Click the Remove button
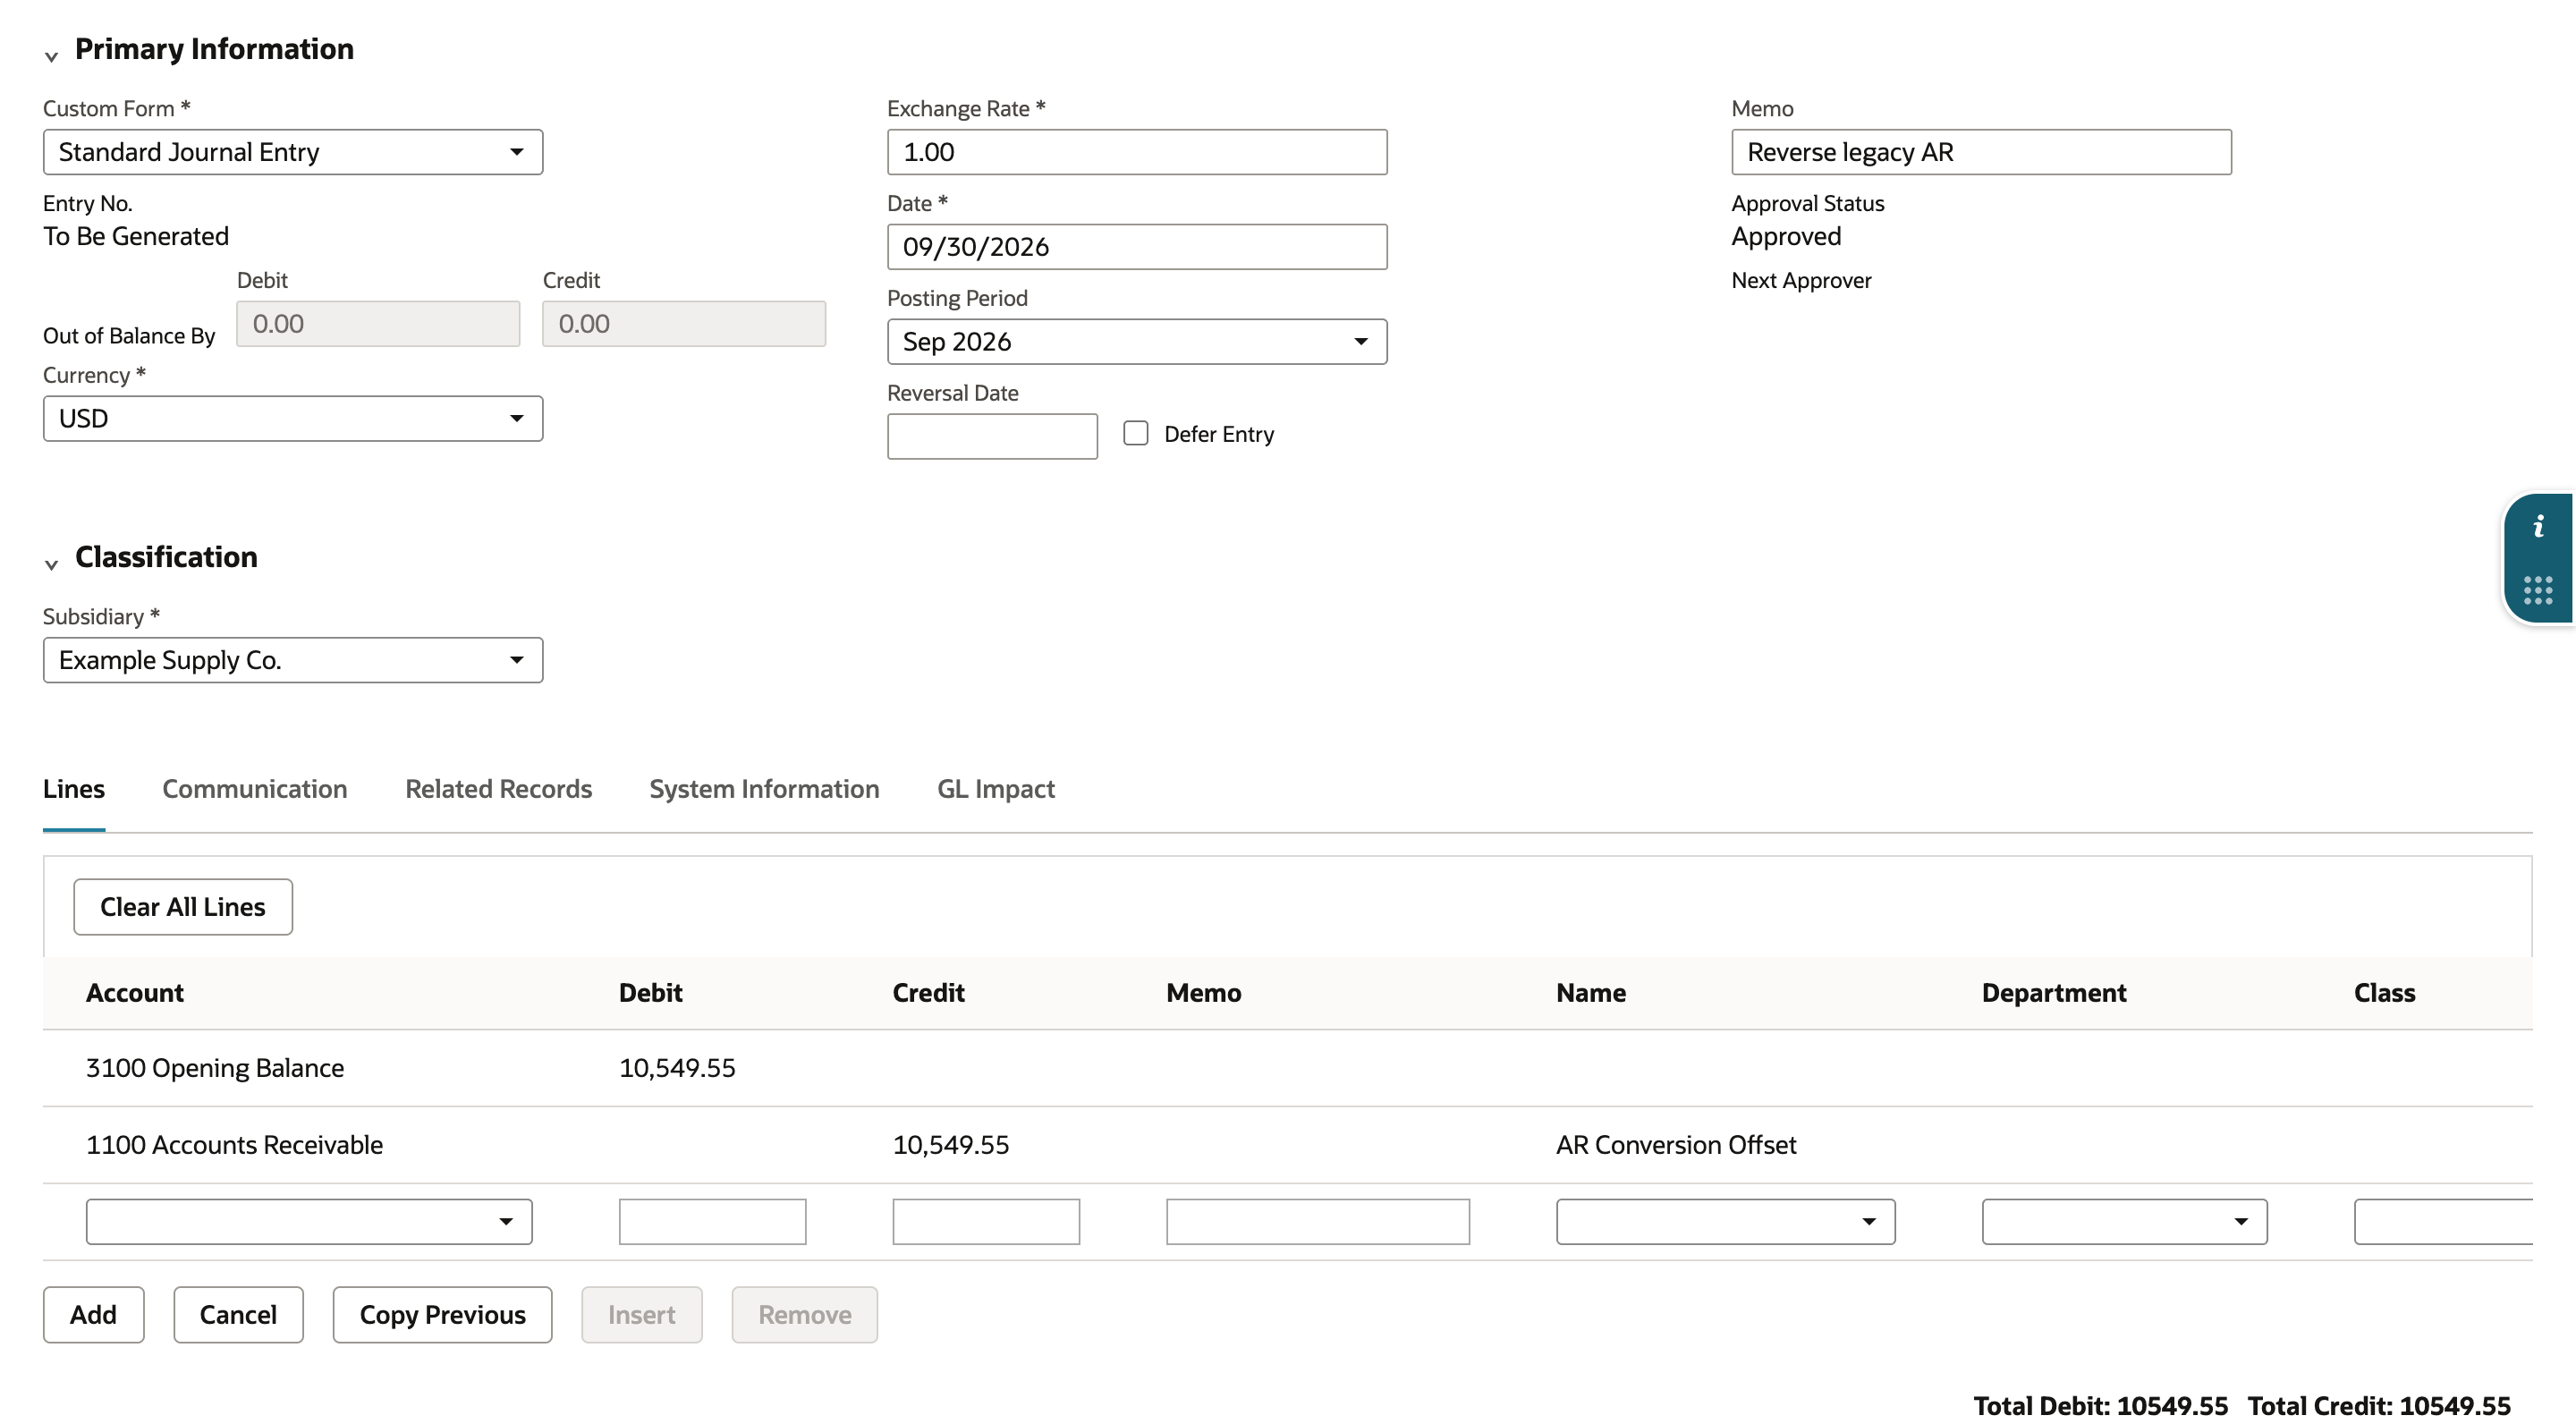 tap(805, 1315)
